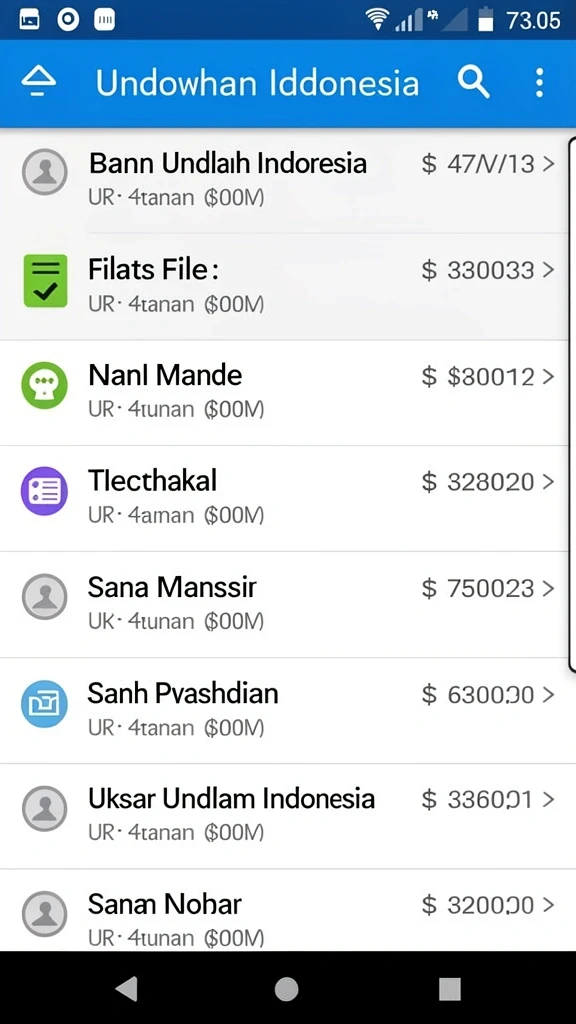The image size is (576, 1024).
Task: Expand the chevron next to $ 328020
Action: tap(548, 482)
